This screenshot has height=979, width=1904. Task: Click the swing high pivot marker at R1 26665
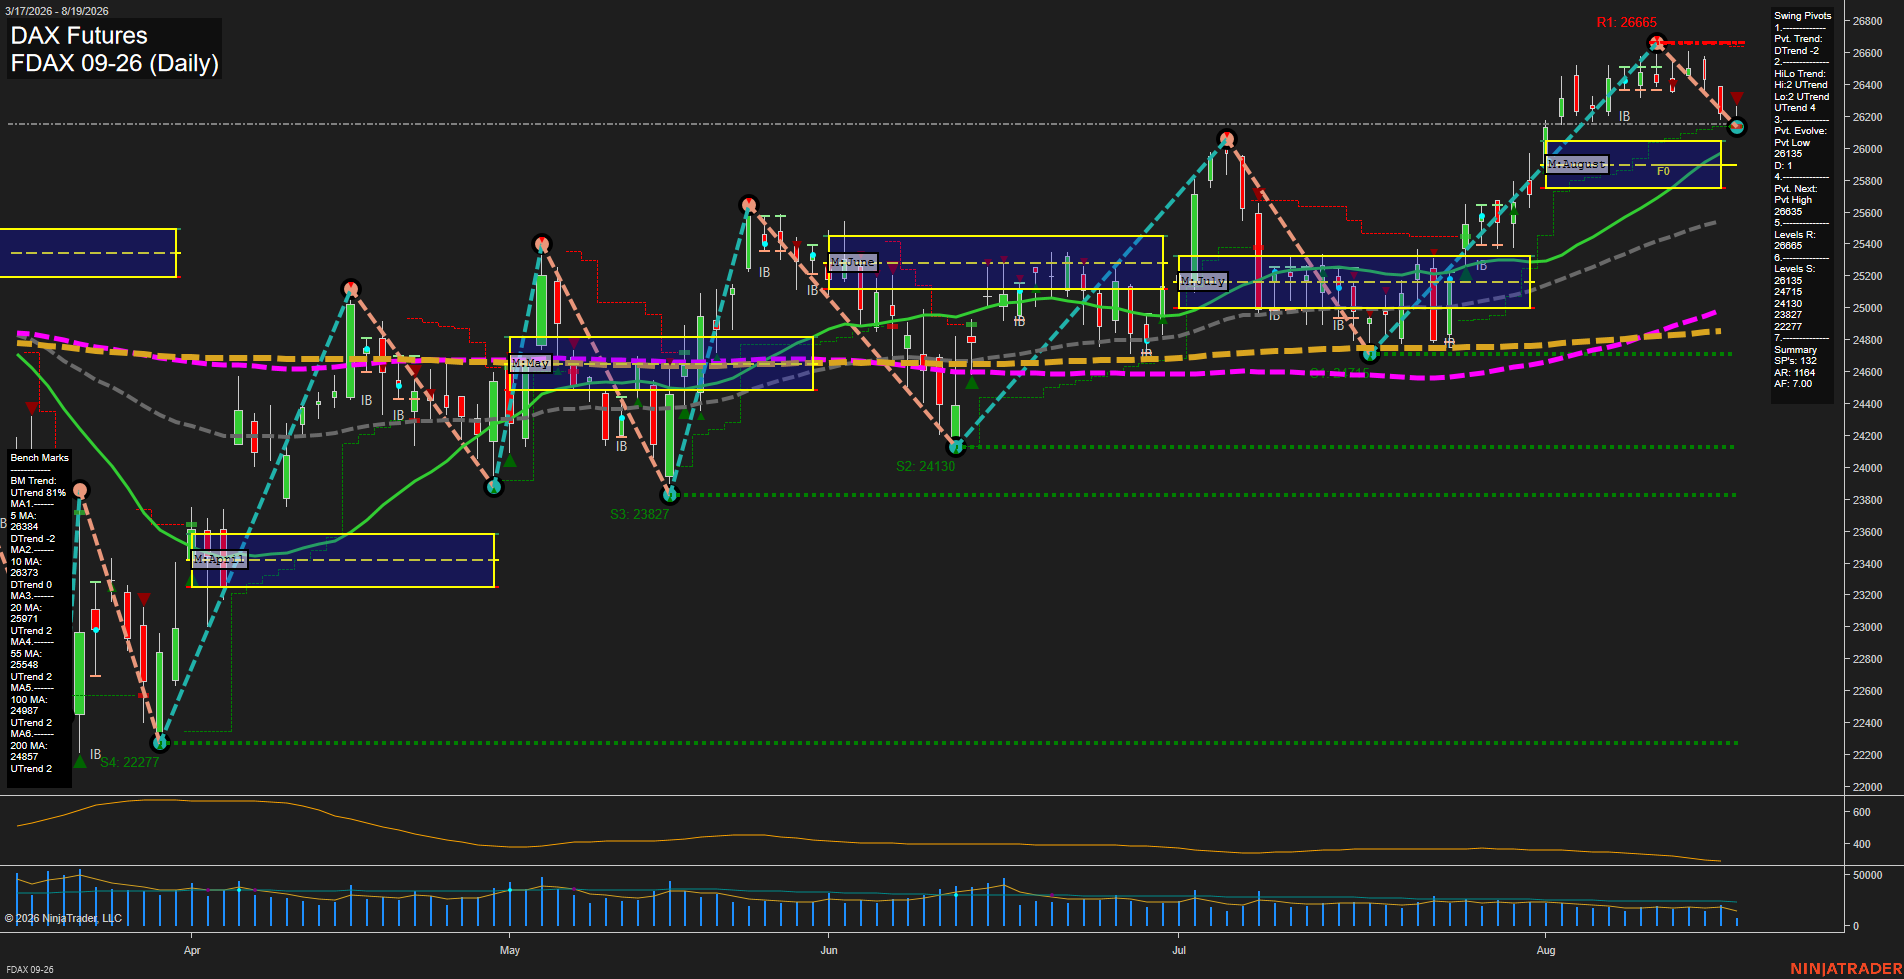coord(1656,42)
